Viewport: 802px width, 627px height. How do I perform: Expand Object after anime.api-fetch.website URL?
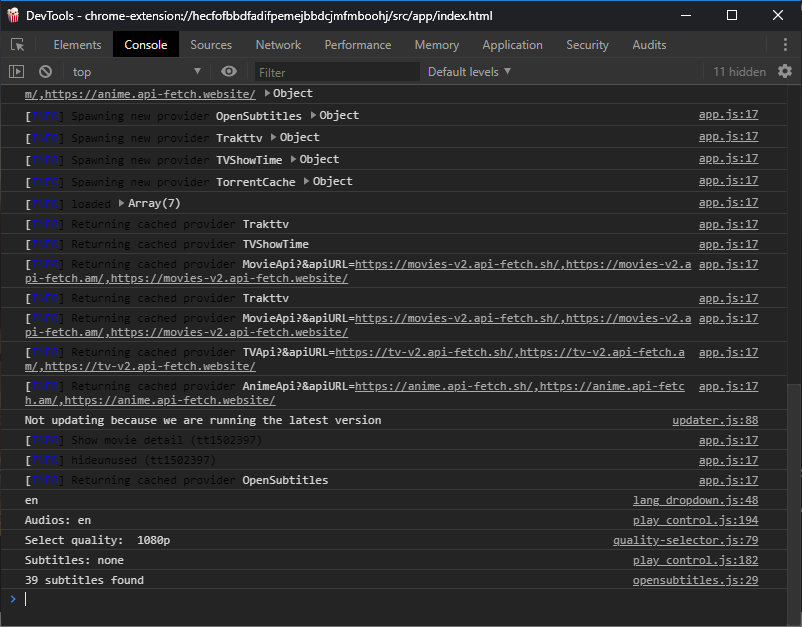click(288, 94)
